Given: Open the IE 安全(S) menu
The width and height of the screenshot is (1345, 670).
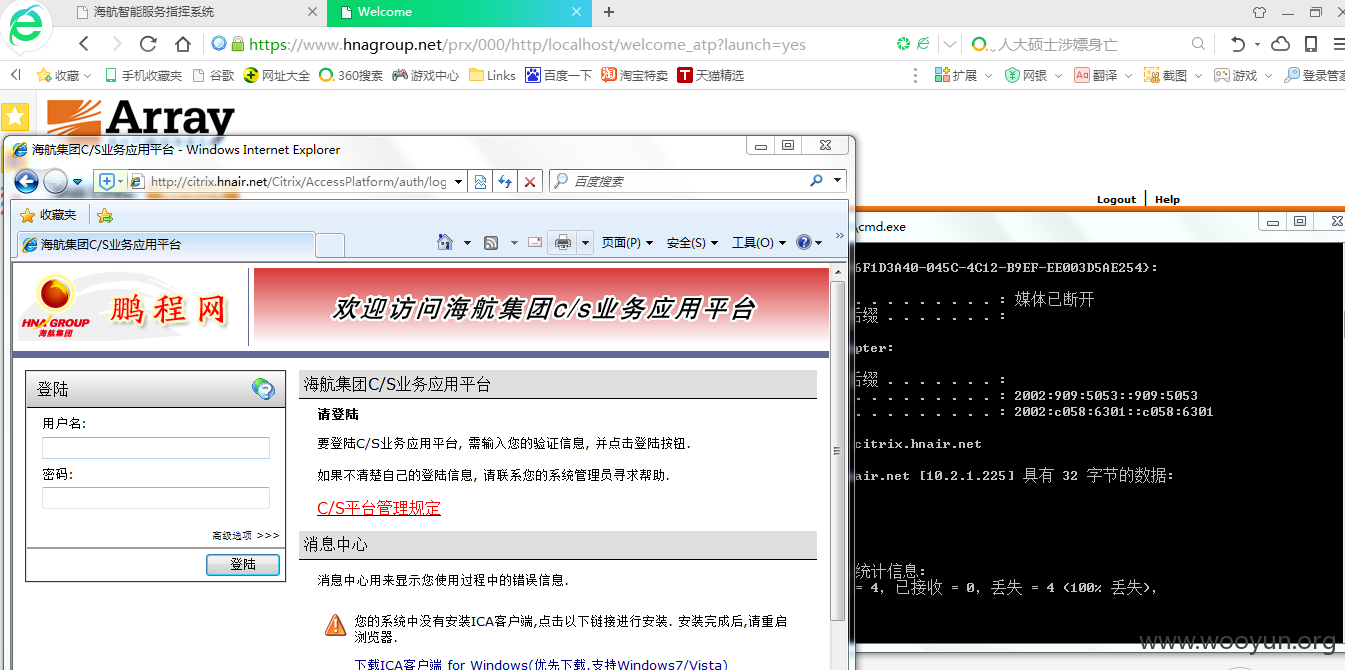Looking at the screenshot, I should coord(692,242).
